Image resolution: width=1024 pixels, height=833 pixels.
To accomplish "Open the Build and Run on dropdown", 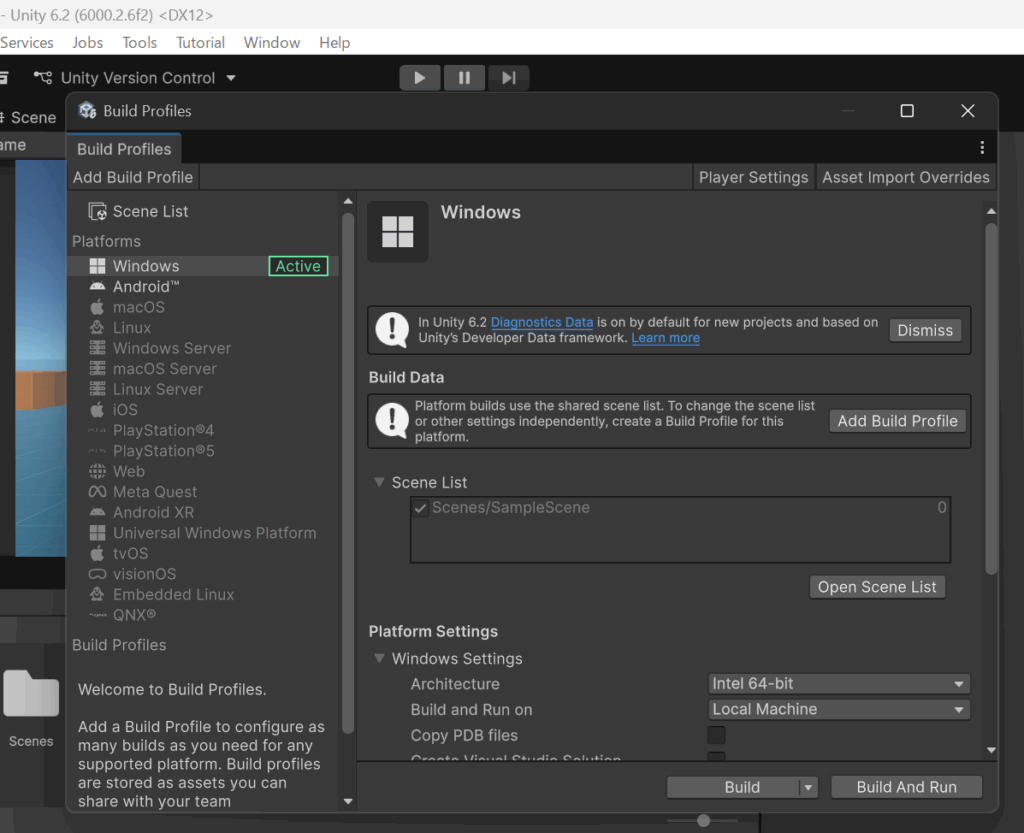I will point(836,710).
